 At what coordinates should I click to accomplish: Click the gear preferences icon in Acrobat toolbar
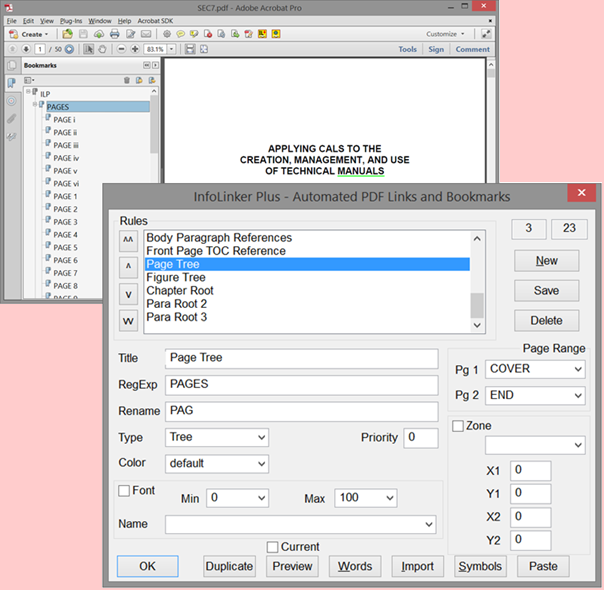point(167,34)
